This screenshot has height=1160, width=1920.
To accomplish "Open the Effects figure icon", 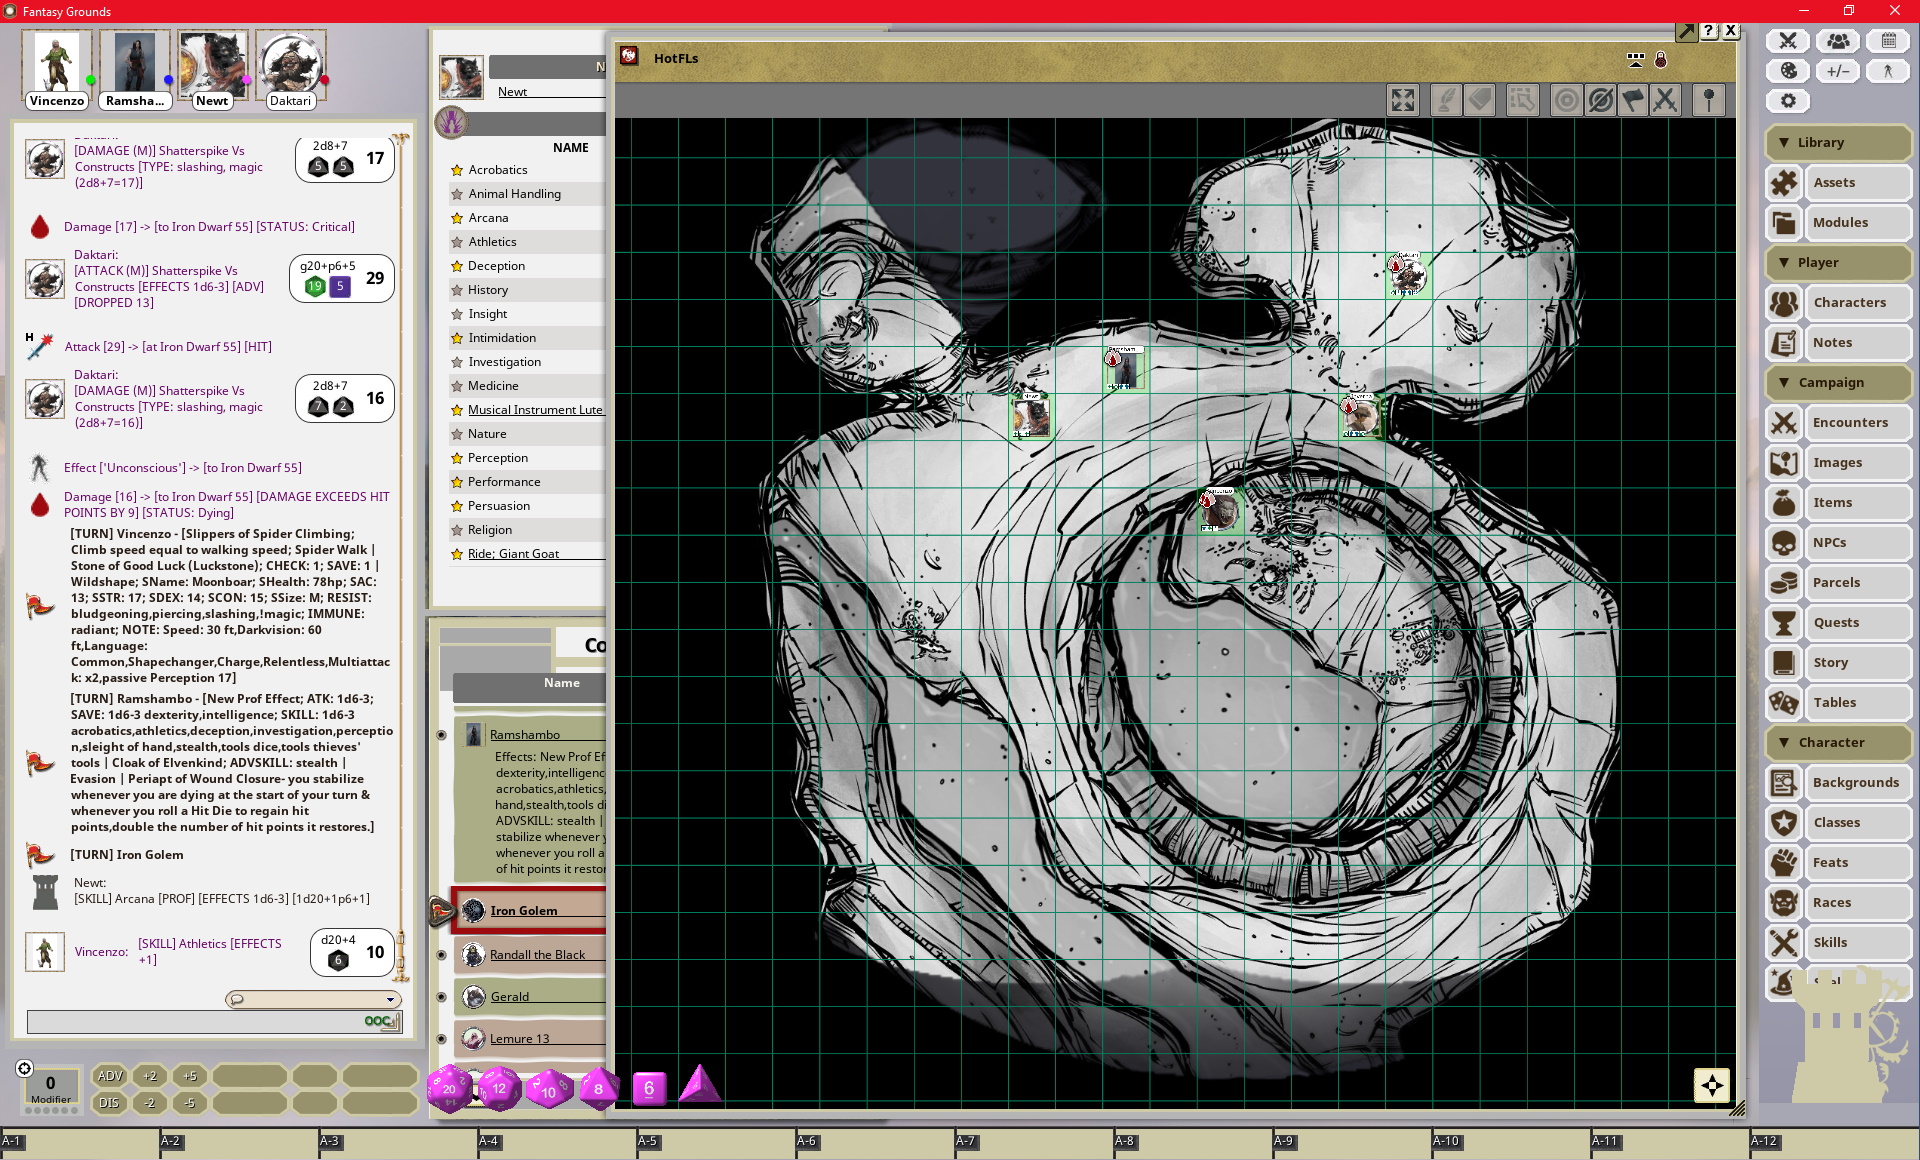I will [x=1888, y=71].
